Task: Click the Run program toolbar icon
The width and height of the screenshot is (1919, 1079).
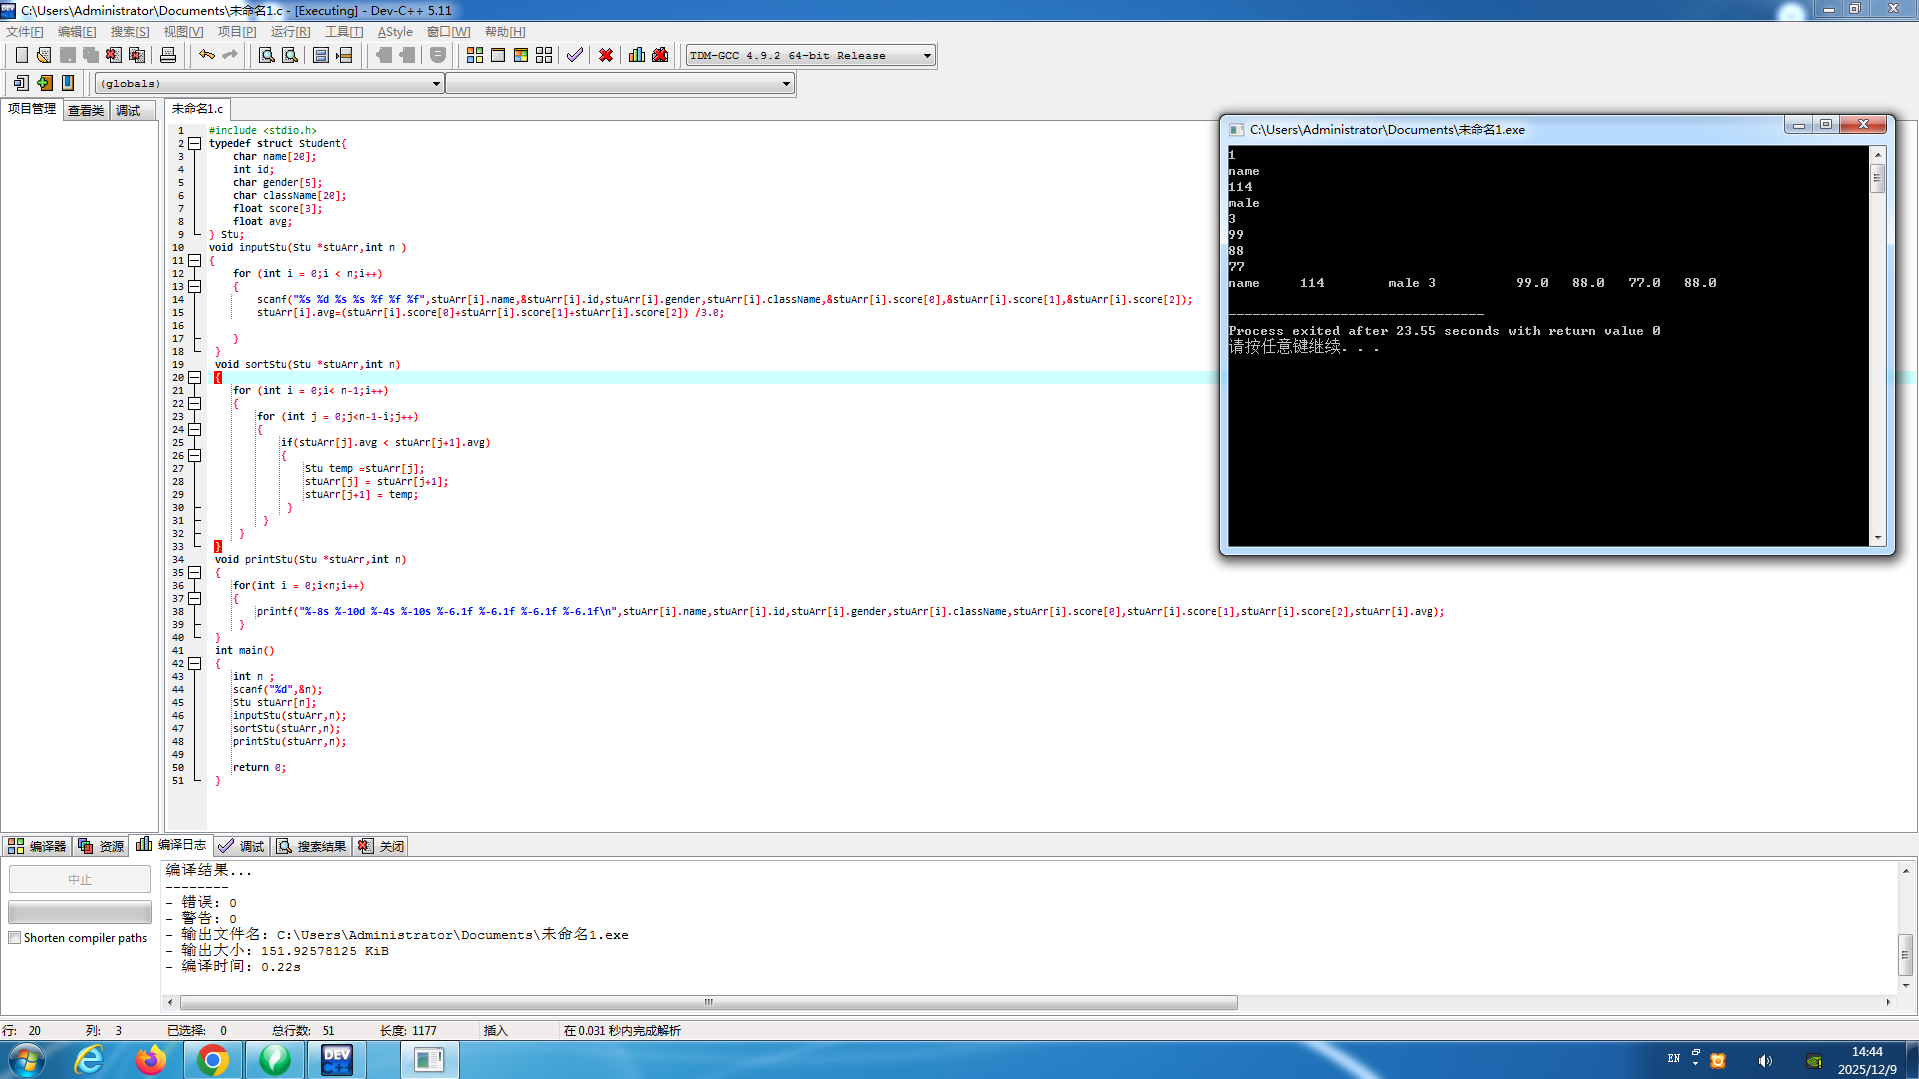Action: point(498,55)
